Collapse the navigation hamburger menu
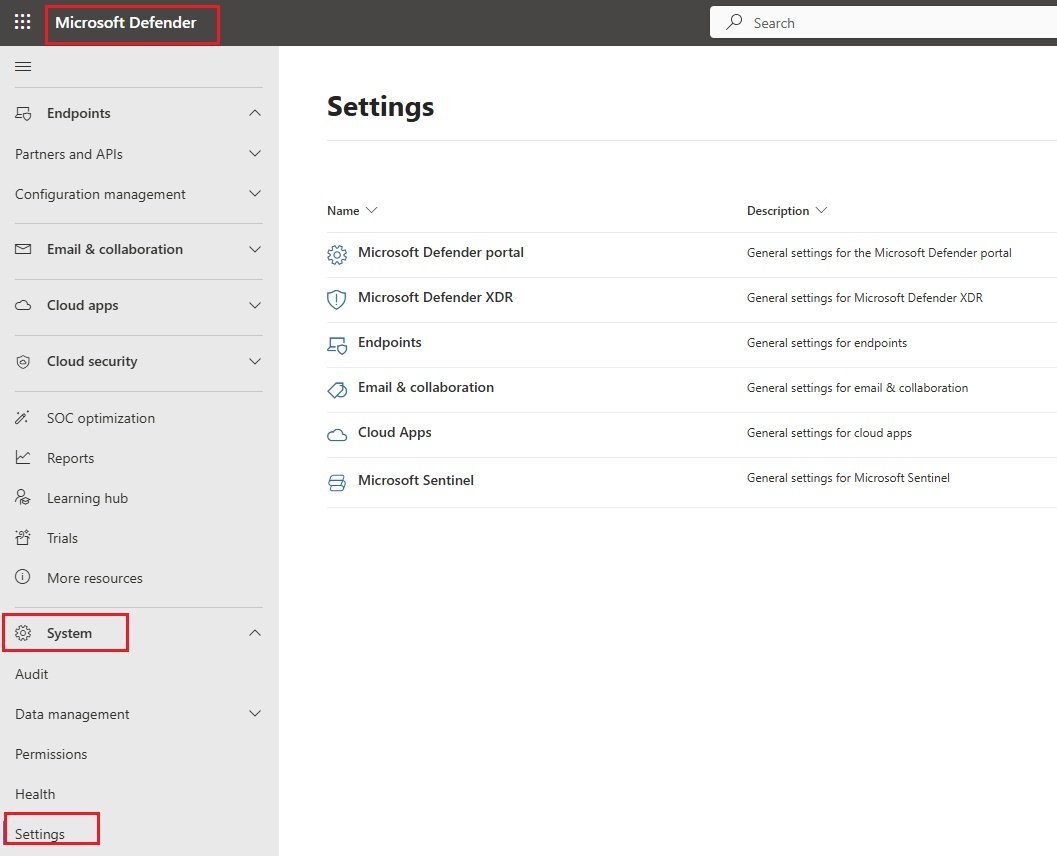1057x856 pixels. coord(23,66)
